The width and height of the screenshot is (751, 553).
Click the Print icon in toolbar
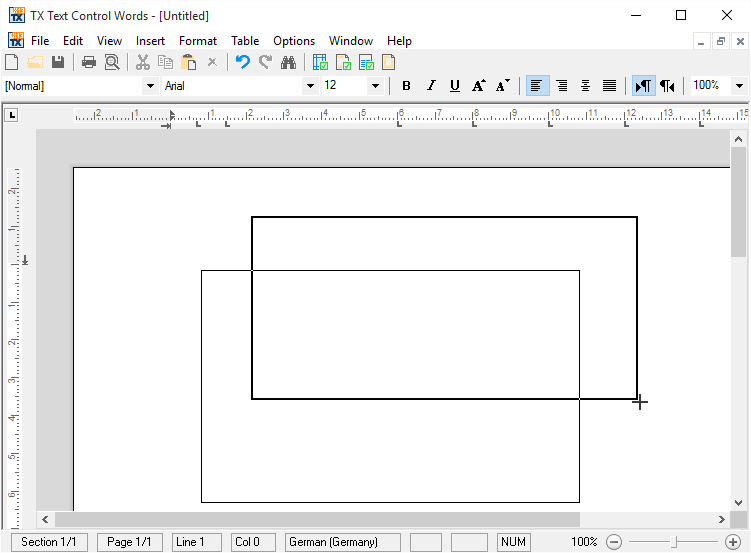point(89,62)
